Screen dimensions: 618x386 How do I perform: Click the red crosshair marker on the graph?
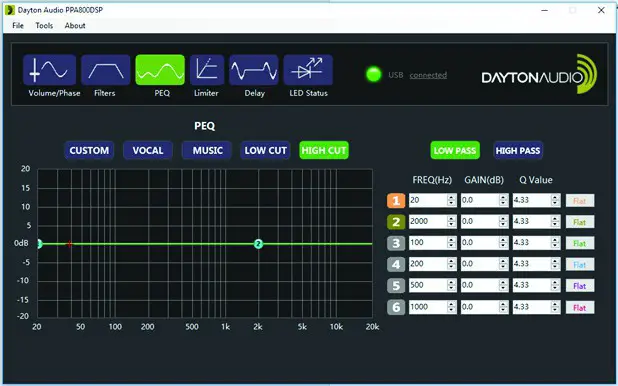[x=69, y=244]
